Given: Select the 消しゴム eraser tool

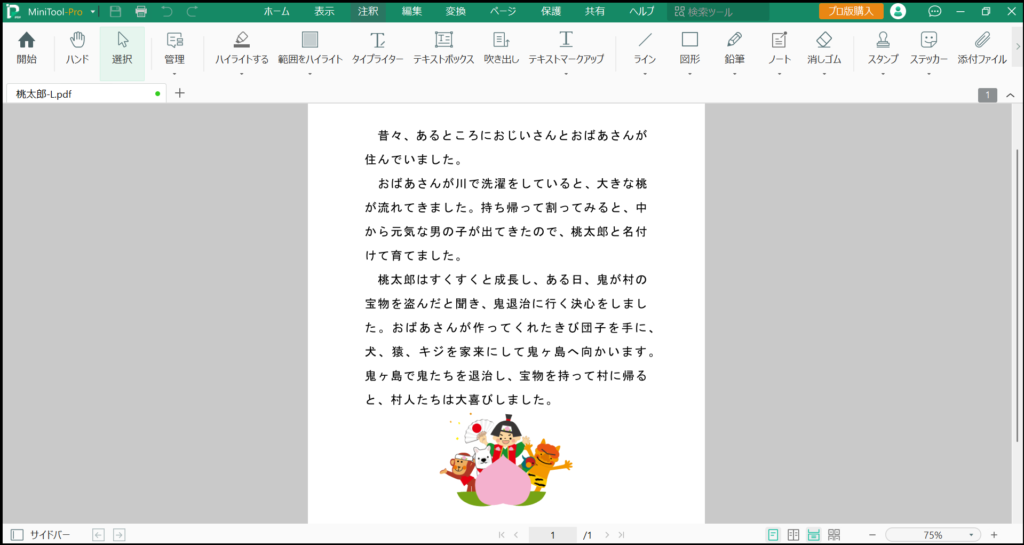Looking at the screenshot, I should [824, 49].
